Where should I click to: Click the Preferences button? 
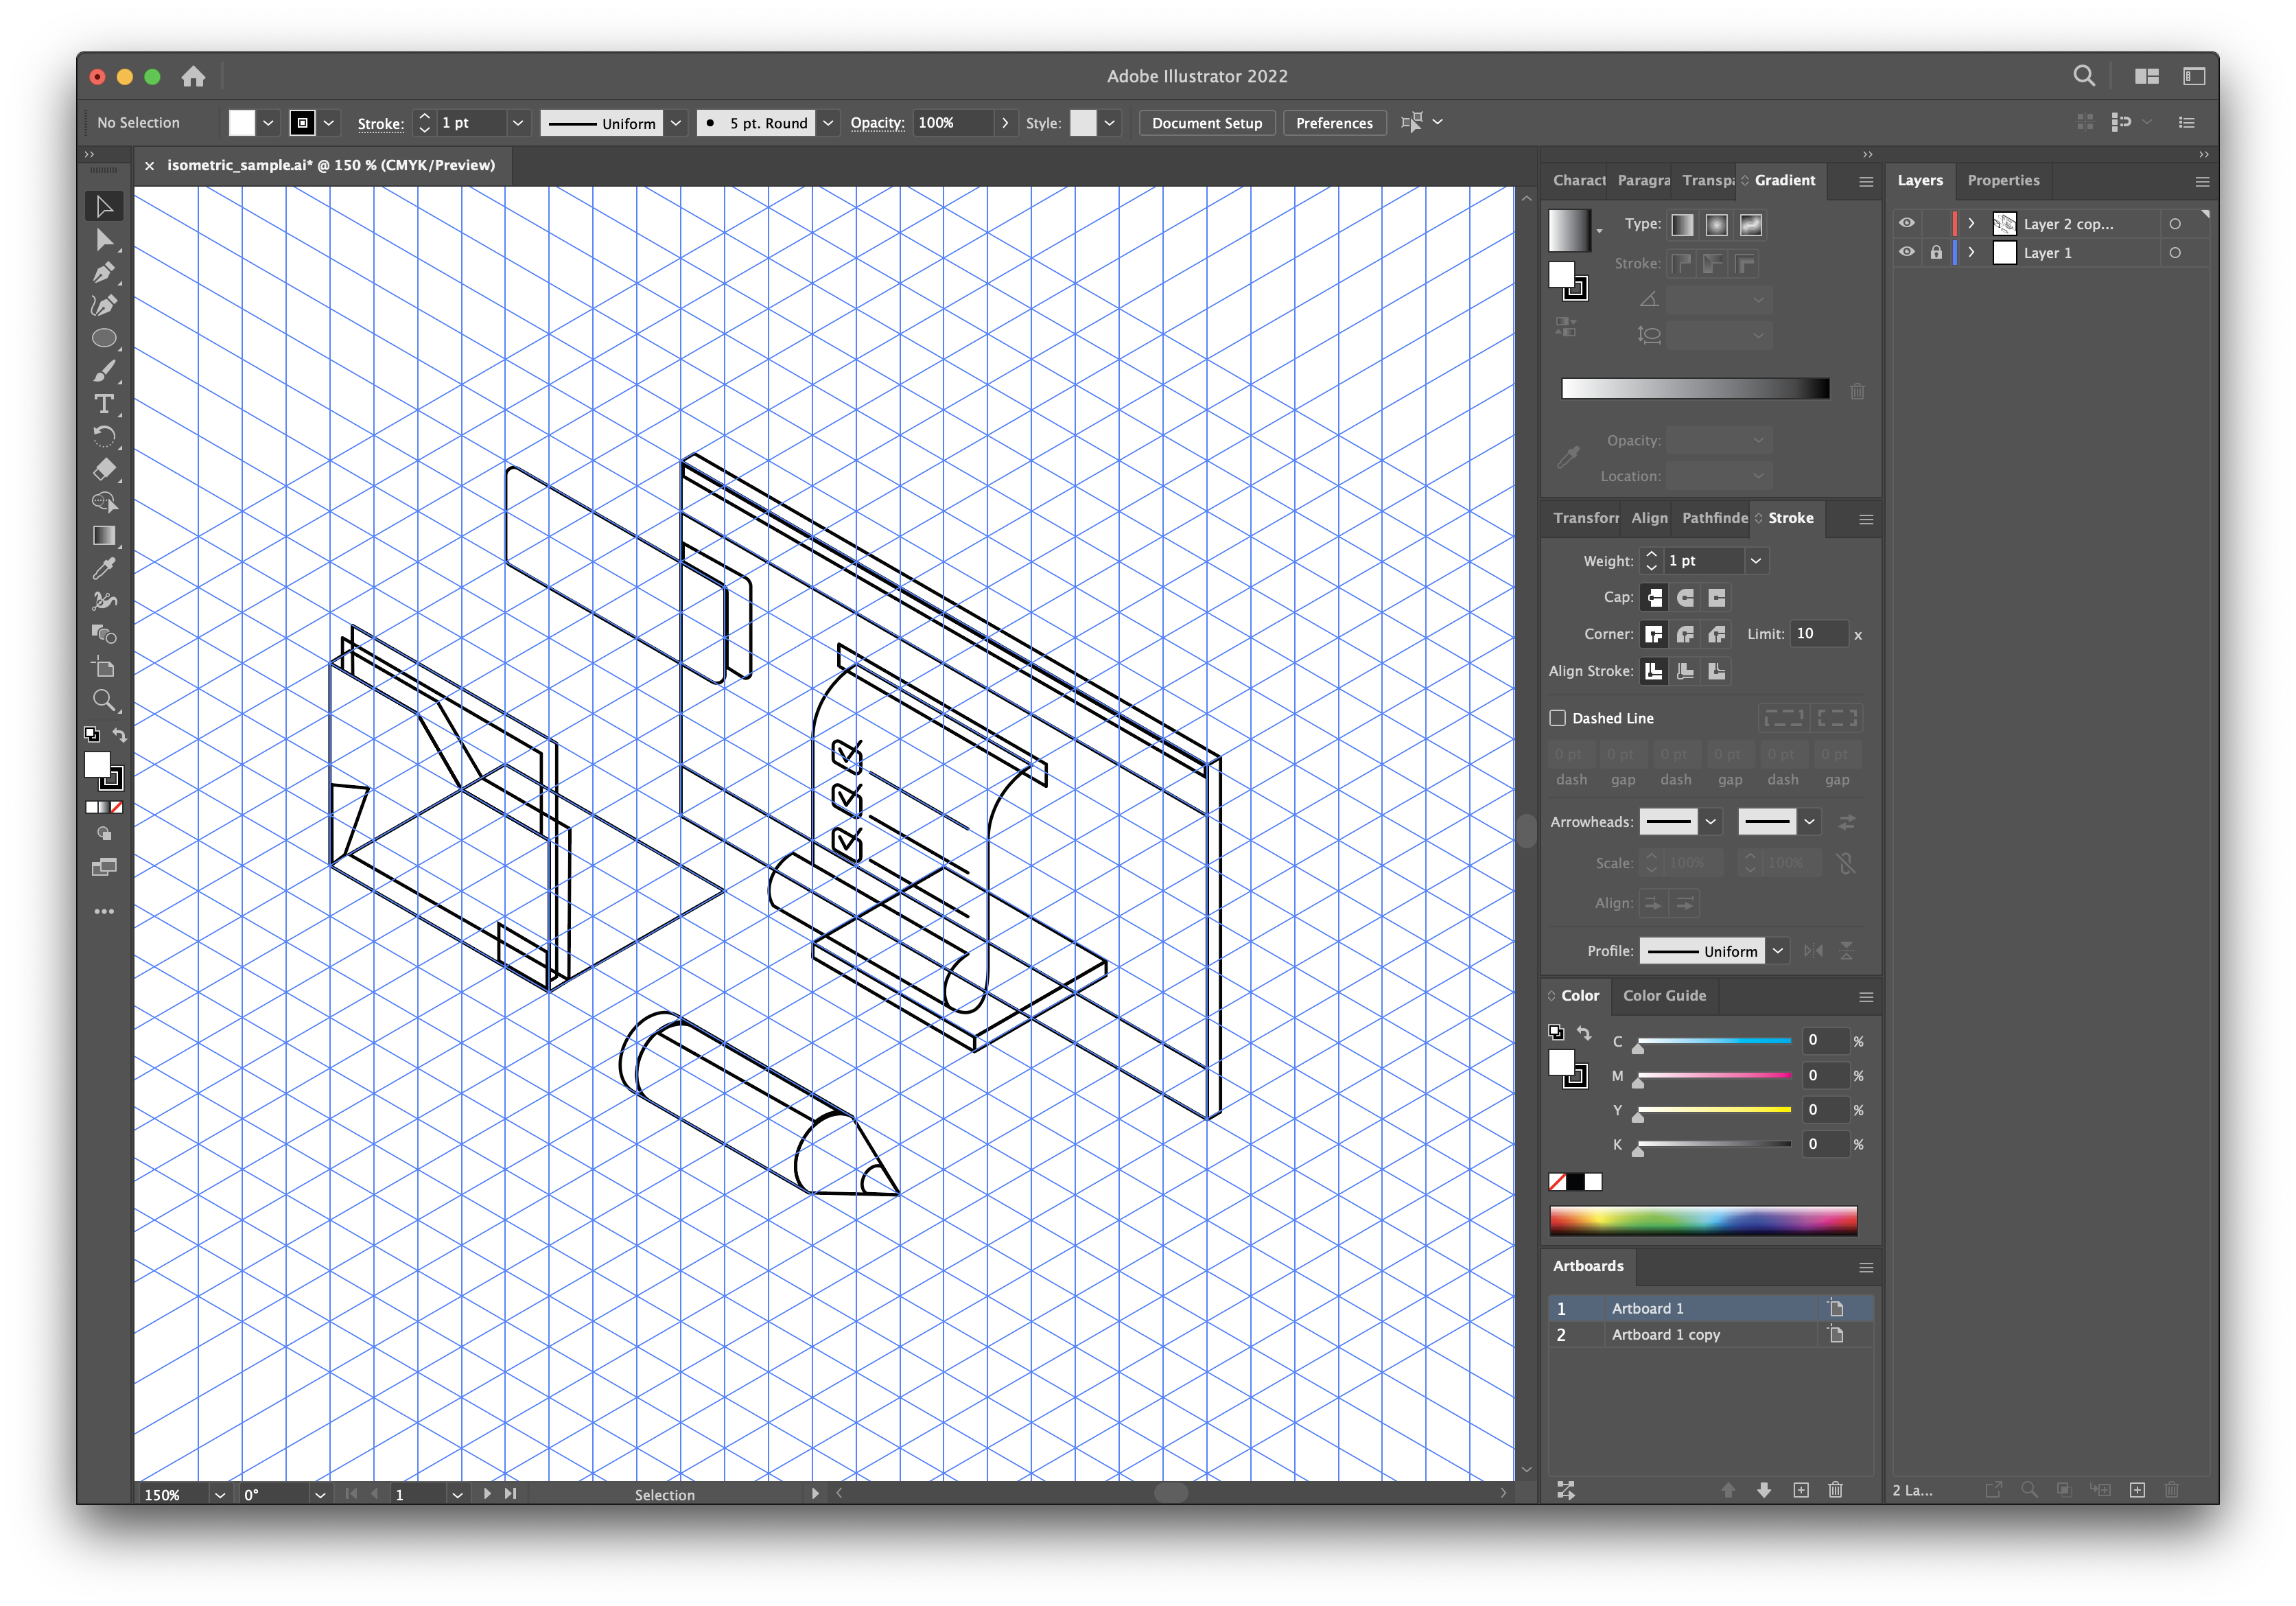click(x=1334, y=123)
